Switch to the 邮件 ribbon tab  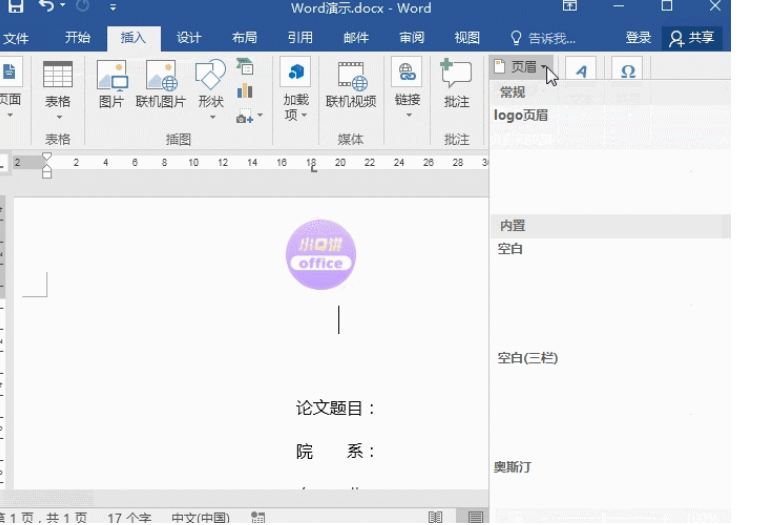356,38
